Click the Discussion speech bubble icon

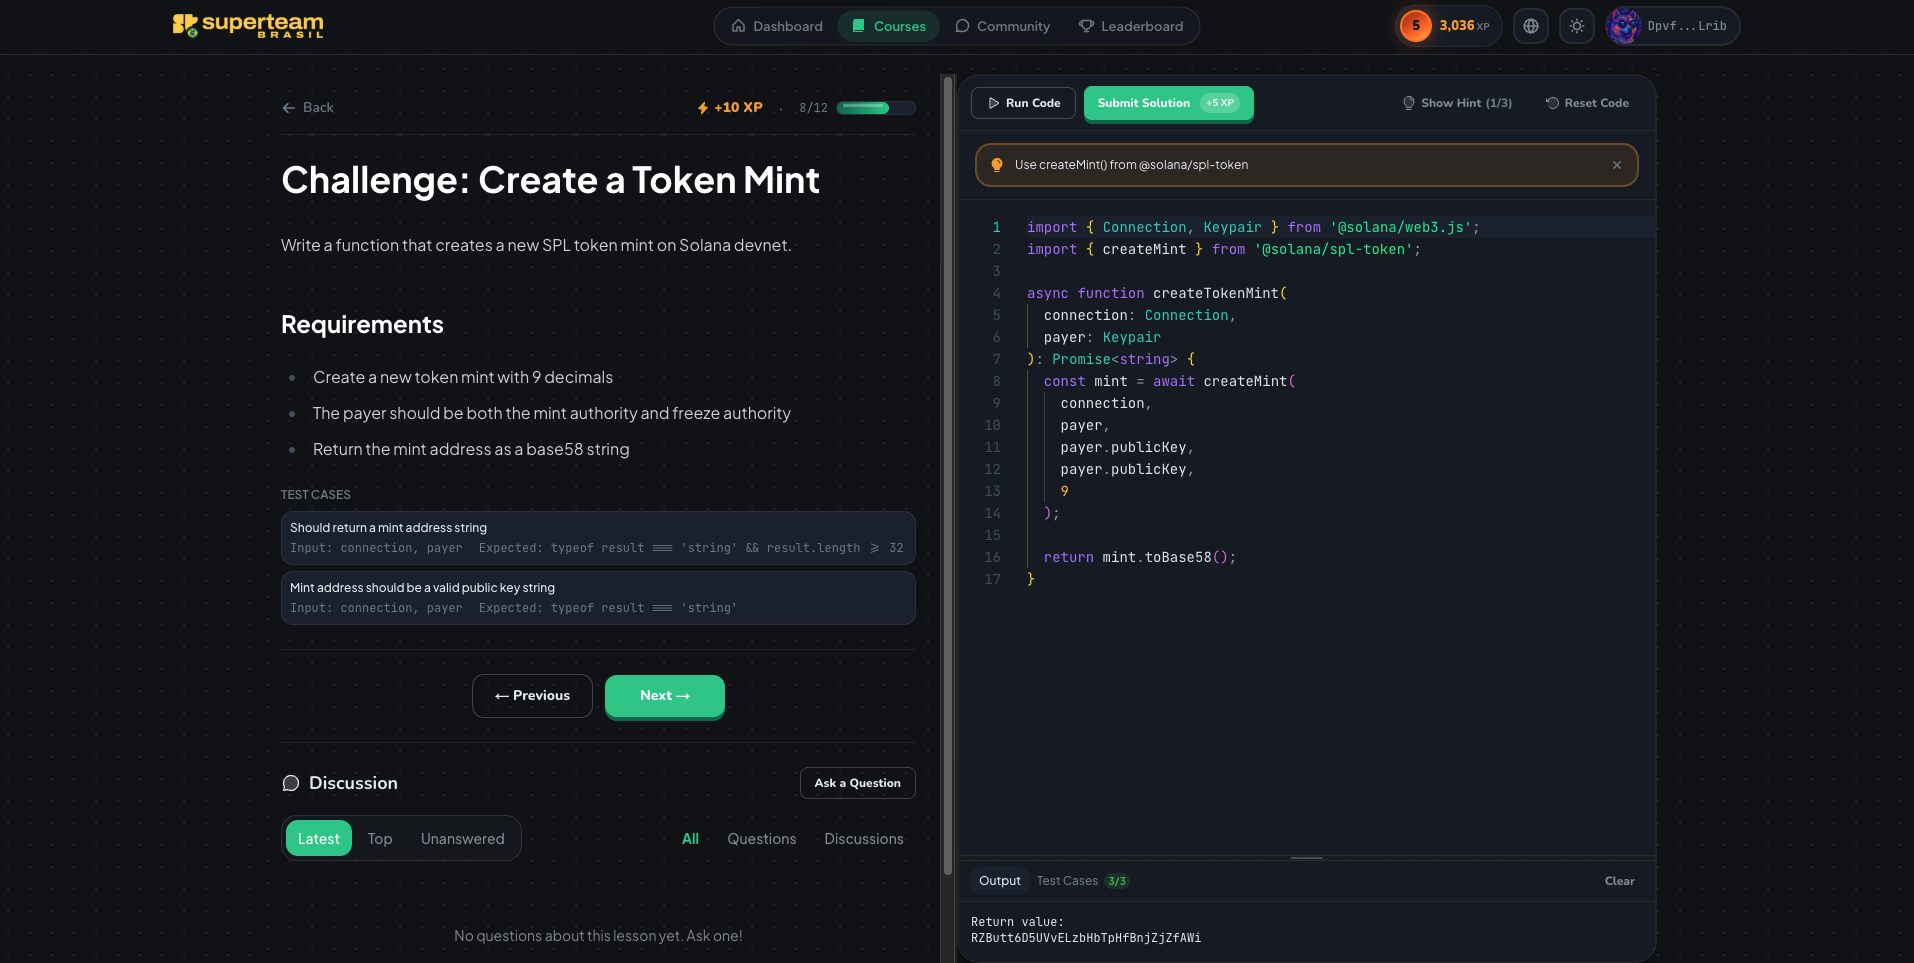point(291,783)
